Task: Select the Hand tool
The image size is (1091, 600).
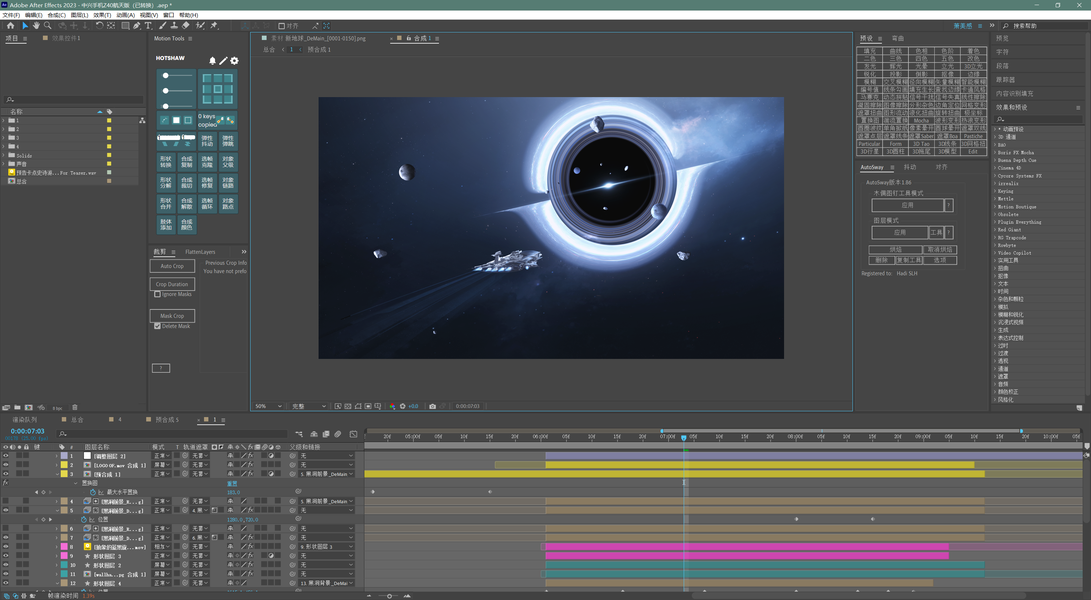Action: coord(36,26)
